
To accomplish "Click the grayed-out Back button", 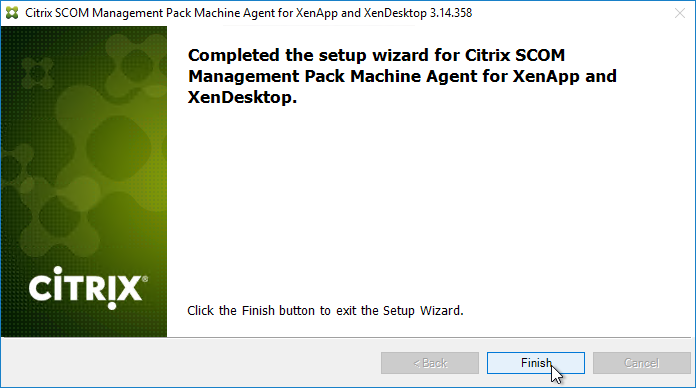I will (430, 363).
